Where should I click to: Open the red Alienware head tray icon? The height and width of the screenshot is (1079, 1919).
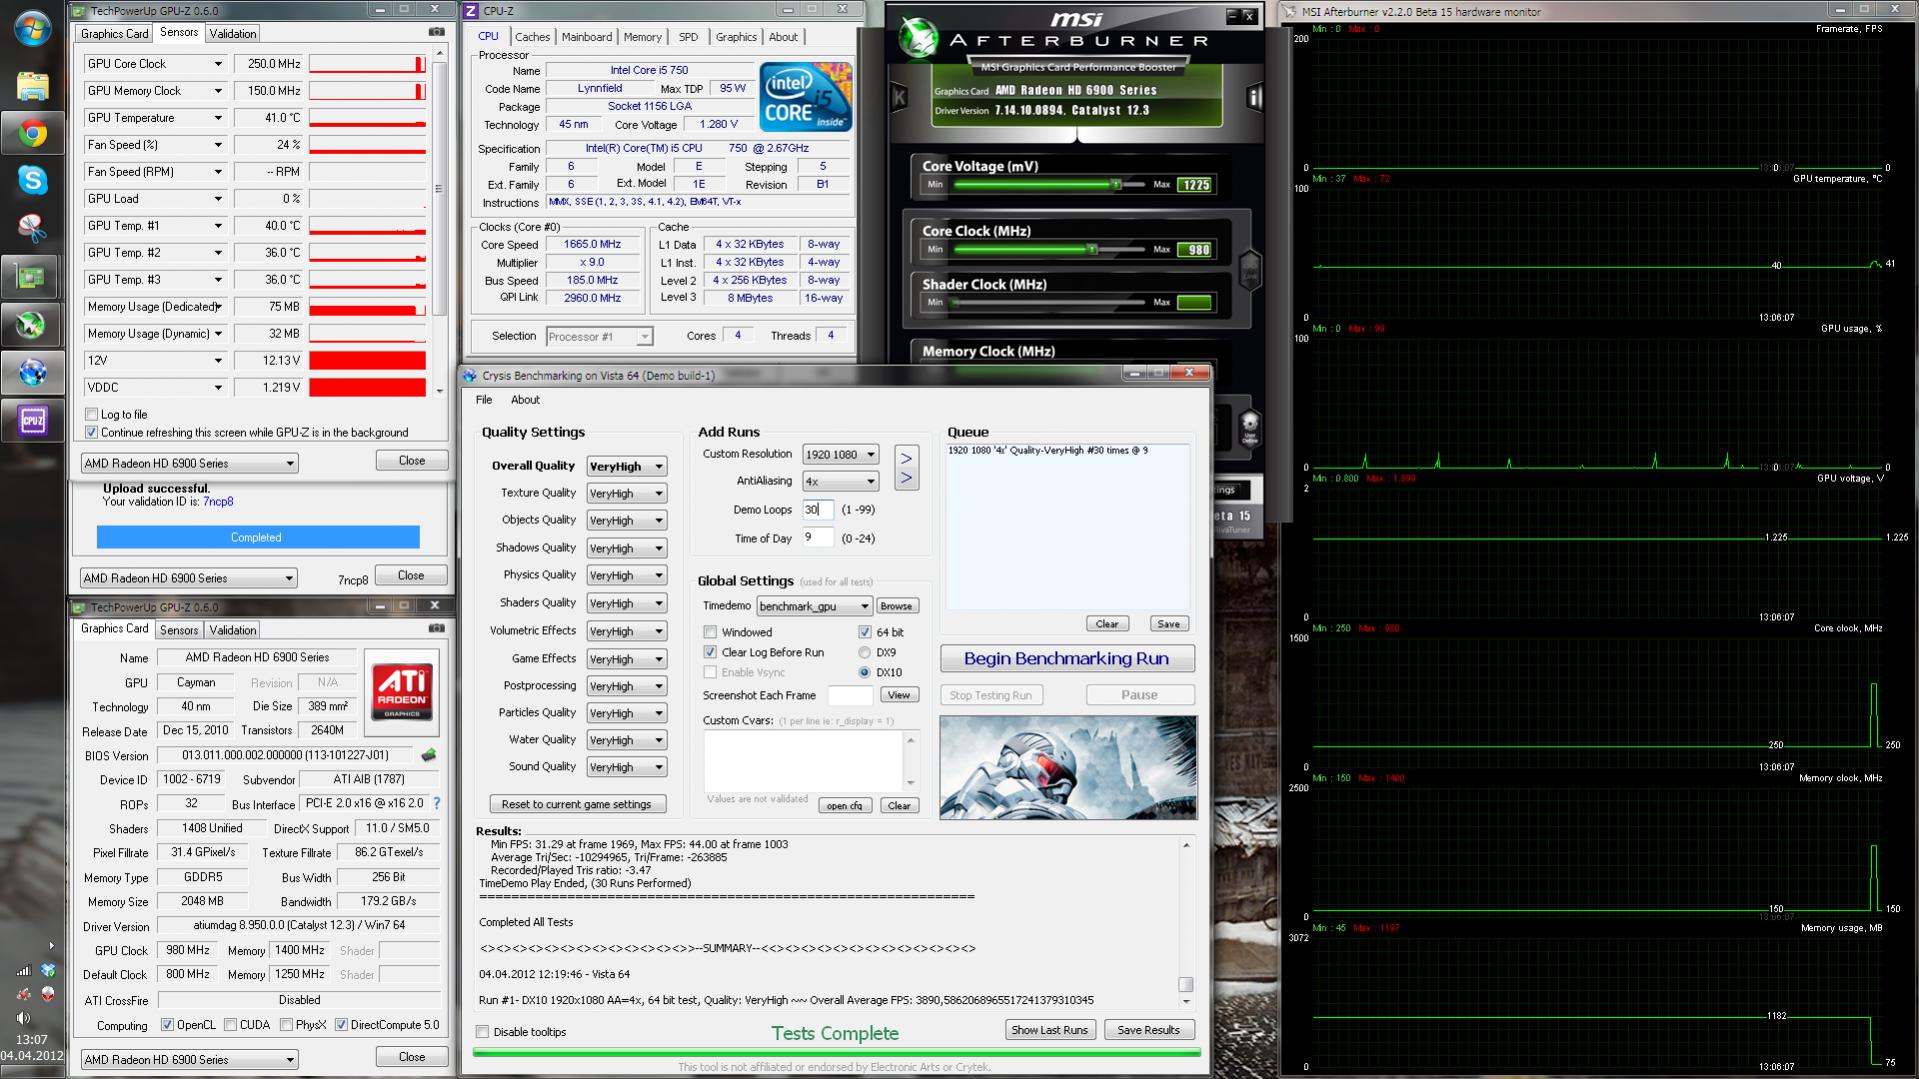(48, 994)
